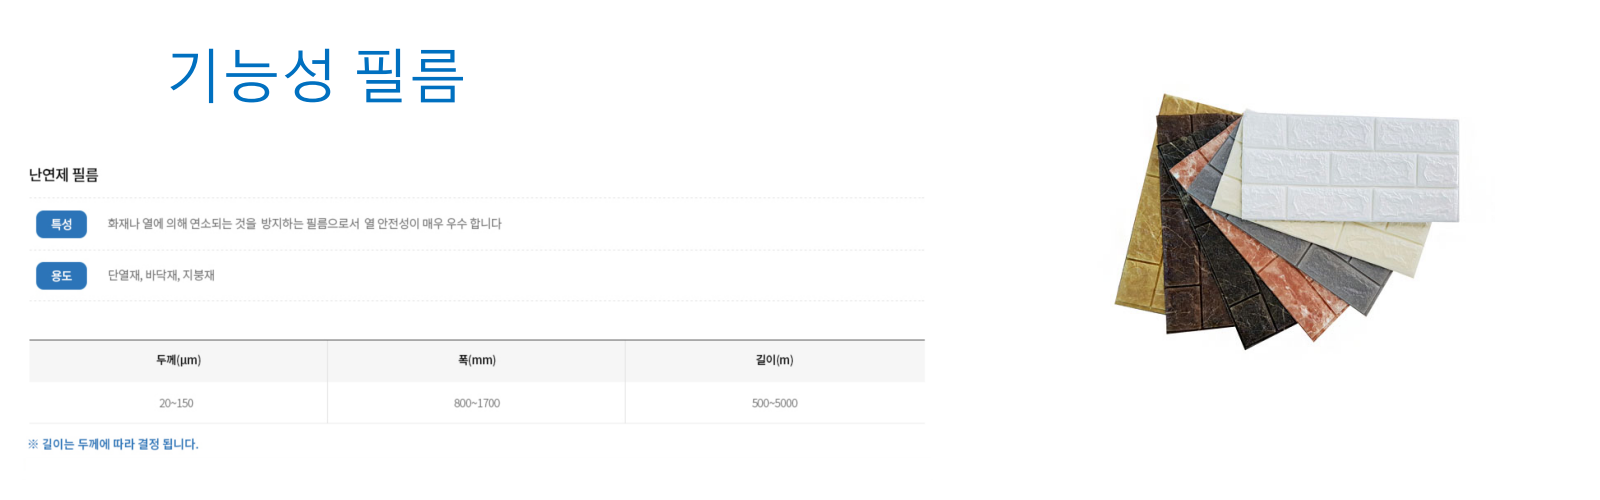The height and width of the screenshot is (500, 1600).
Task: Click the 난연제 필름 section heading
Action: (63, 175)
